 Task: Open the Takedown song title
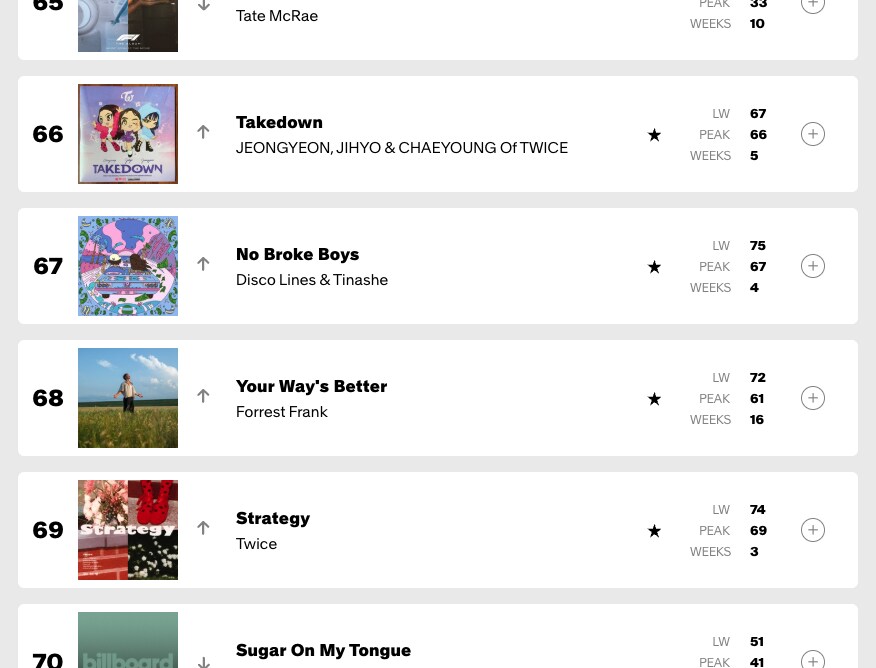tap(279, 122)
